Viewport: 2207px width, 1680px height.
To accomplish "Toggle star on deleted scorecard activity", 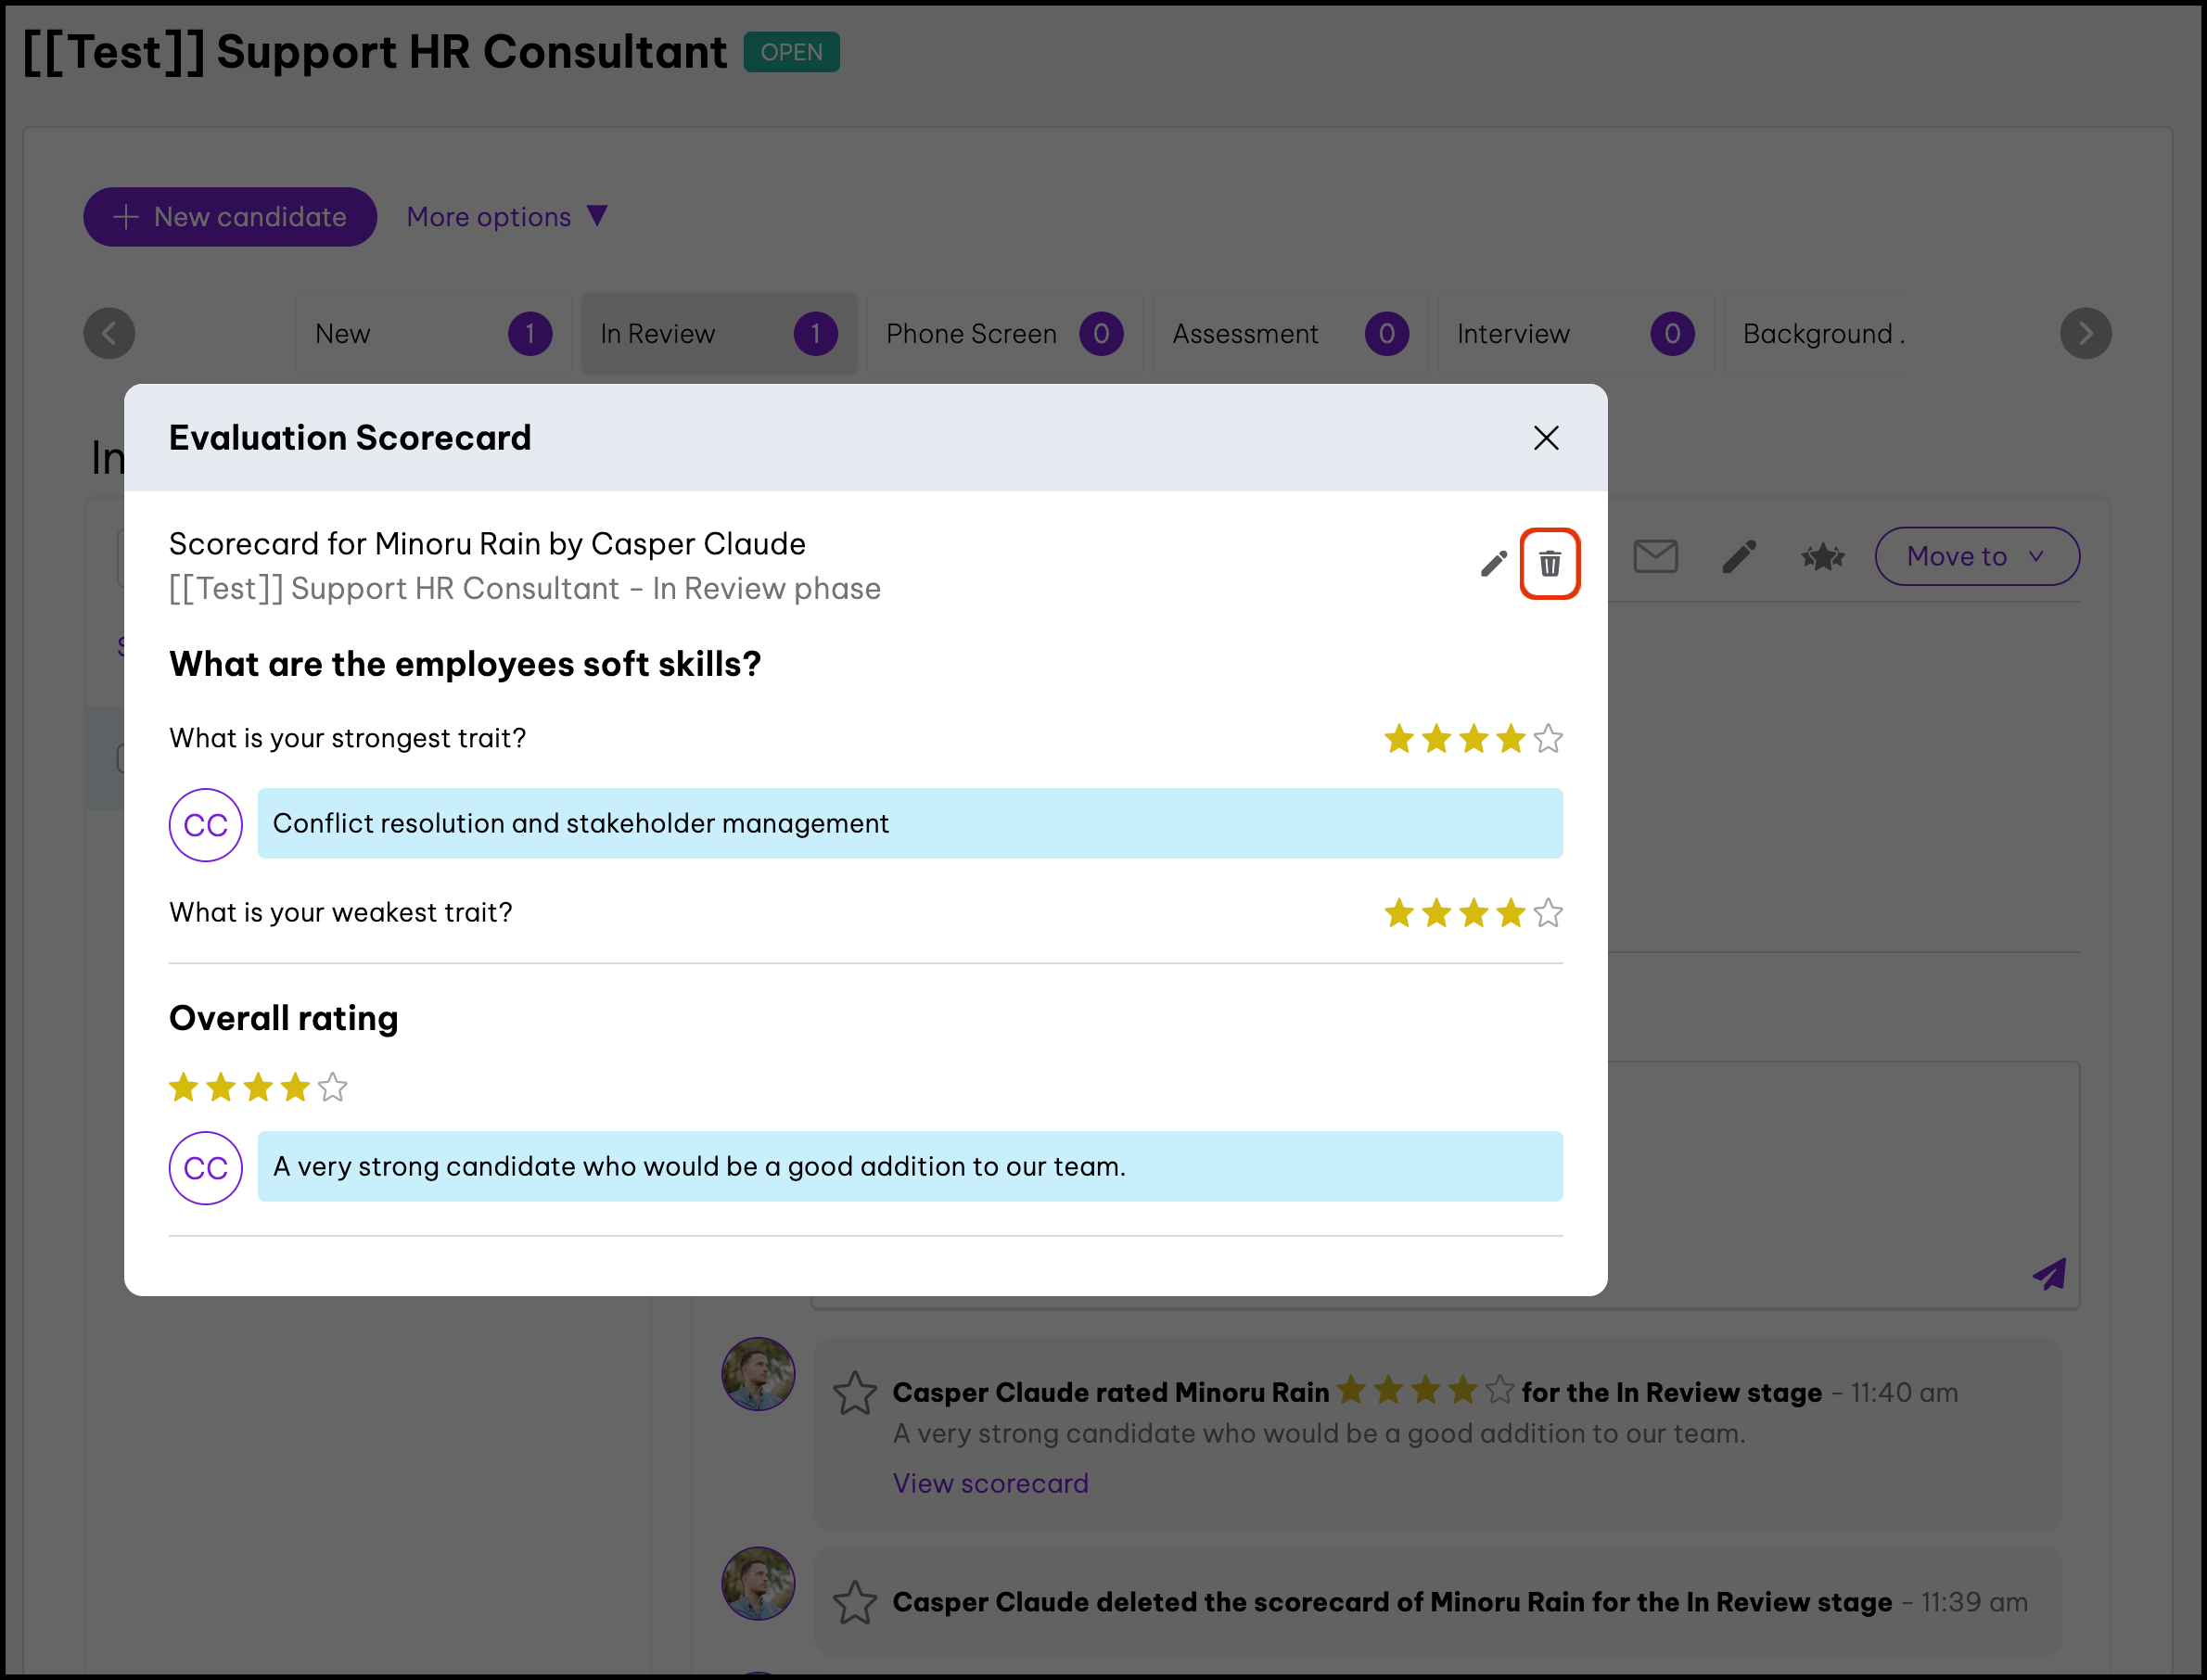I will pyautogui.click(x=855, y=1602).
